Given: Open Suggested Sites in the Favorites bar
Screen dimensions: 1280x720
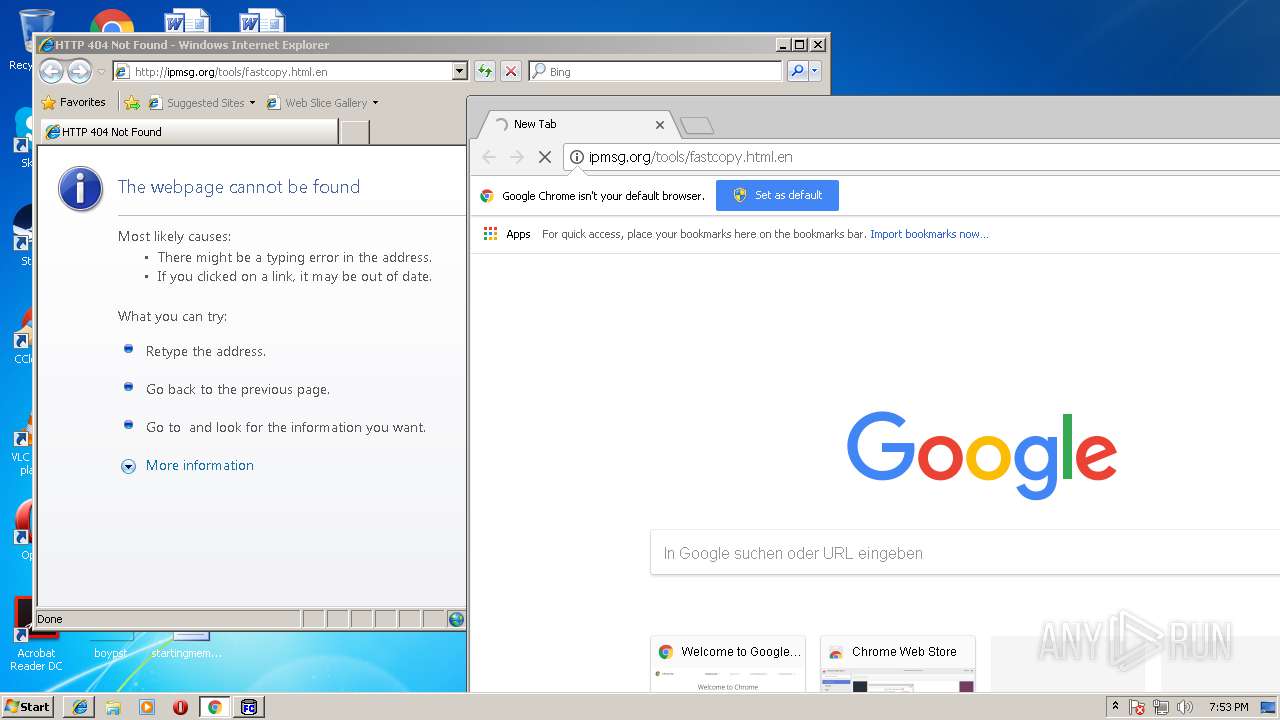Looking at the screenshot, I should pos(201,103).
